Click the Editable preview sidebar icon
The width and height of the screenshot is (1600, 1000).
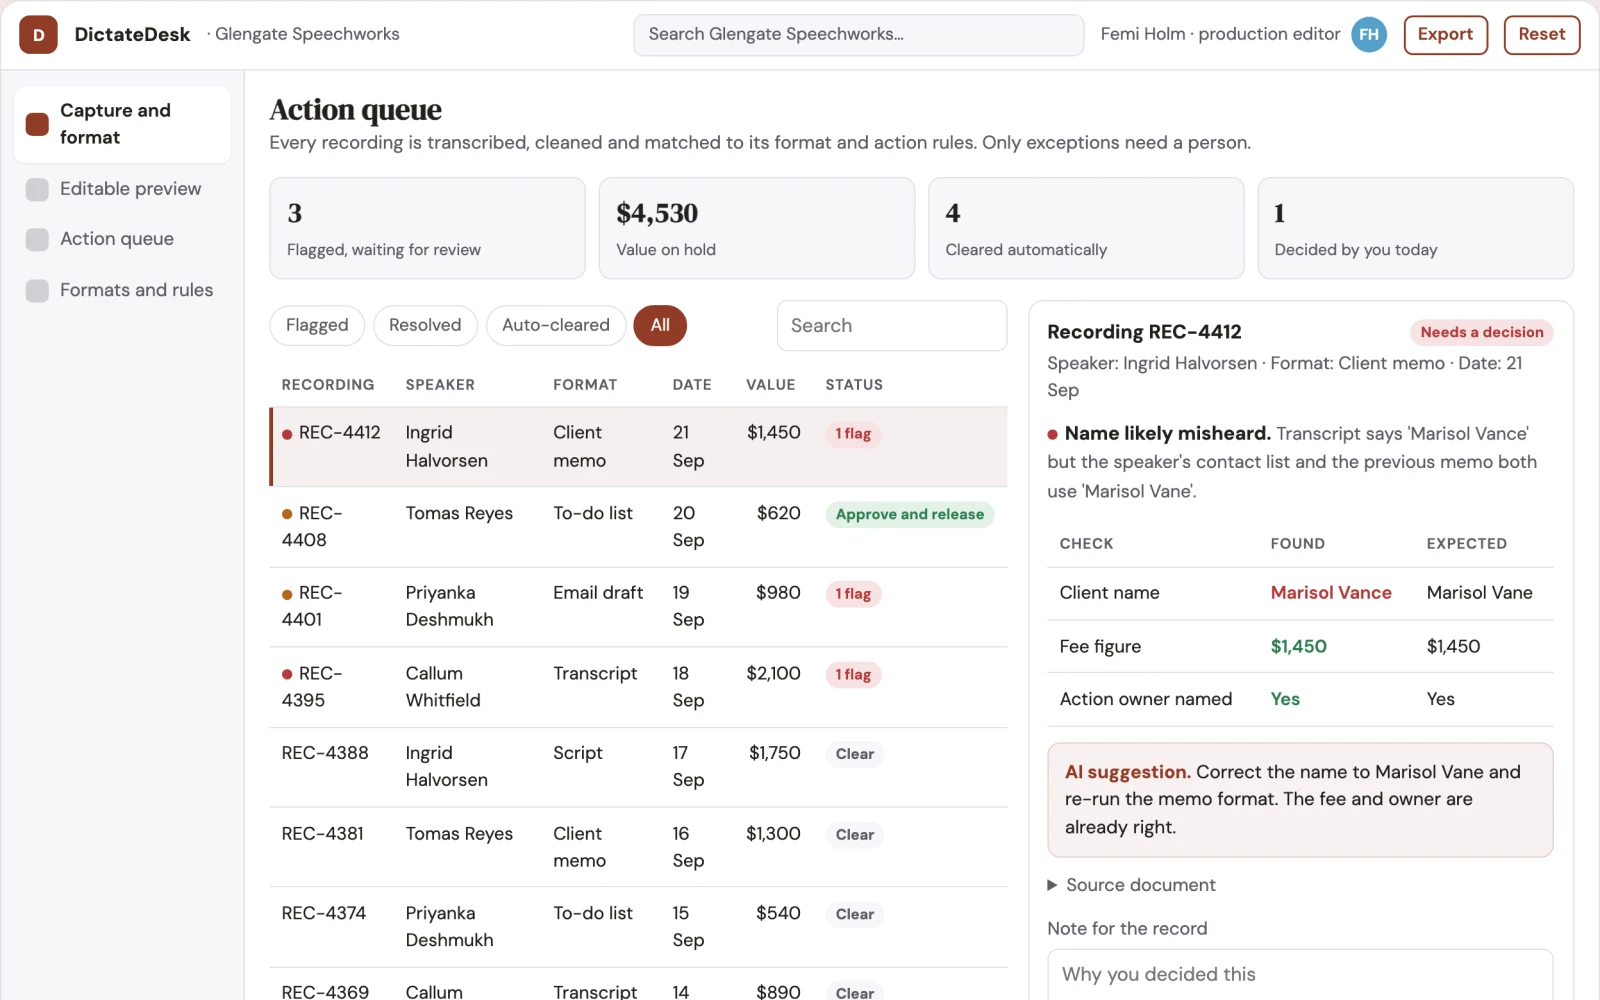37,189
